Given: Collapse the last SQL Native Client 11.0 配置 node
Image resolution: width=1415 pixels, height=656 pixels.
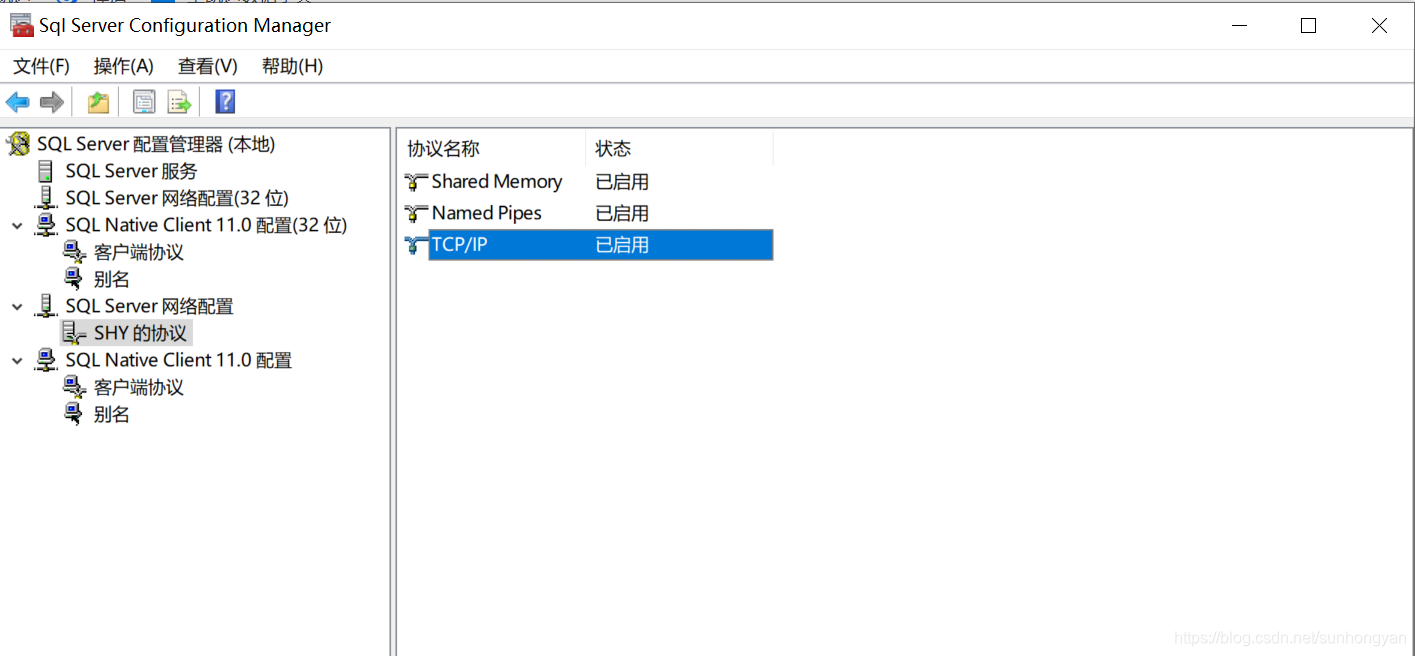Looking at the screenshot, I should [17, 361].
